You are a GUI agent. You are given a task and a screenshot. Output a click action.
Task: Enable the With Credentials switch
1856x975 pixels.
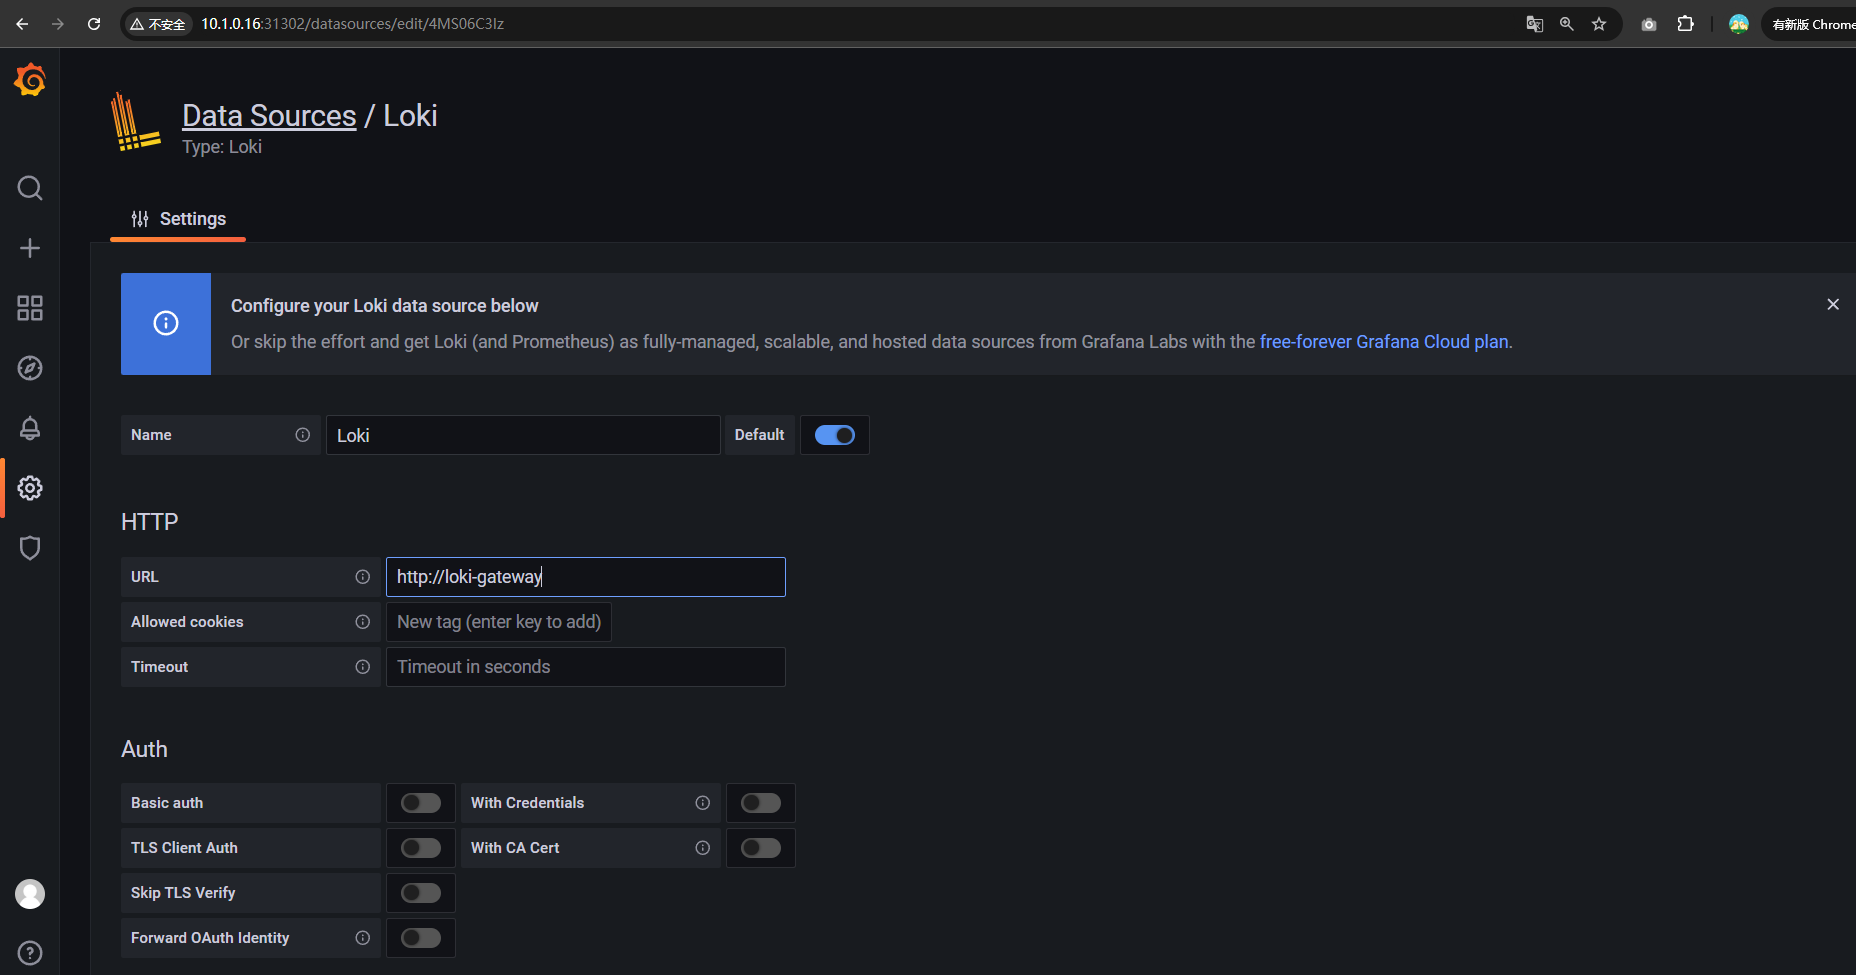pos(761,803)
